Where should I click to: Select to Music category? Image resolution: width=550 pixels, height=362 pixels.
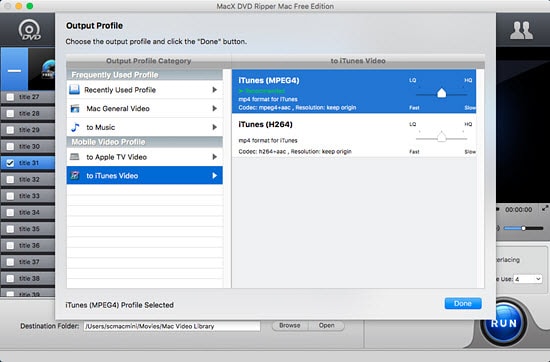click(x=145, y=127)
